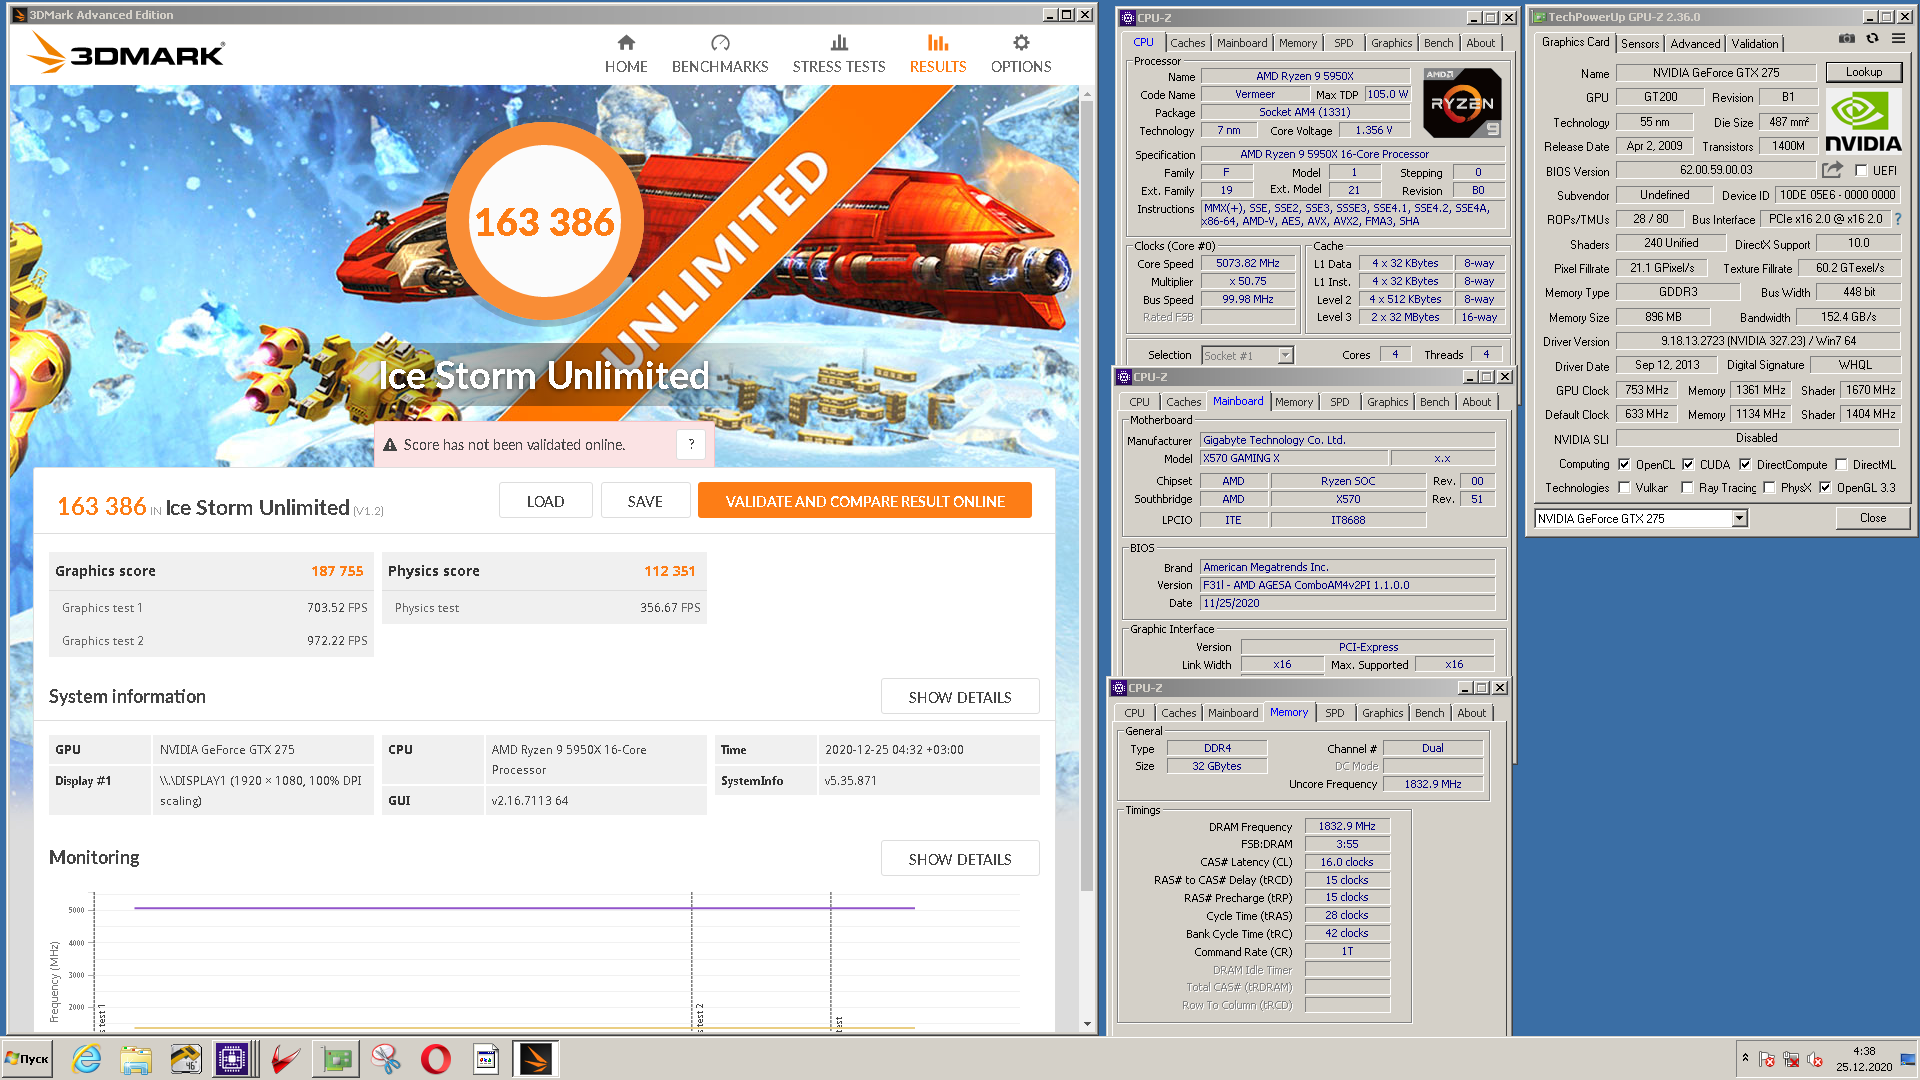Click Show Desktop button in taskbar
Image resolution: width=1920 pixels, height=1080 pixels.
coord(1909,1059)
